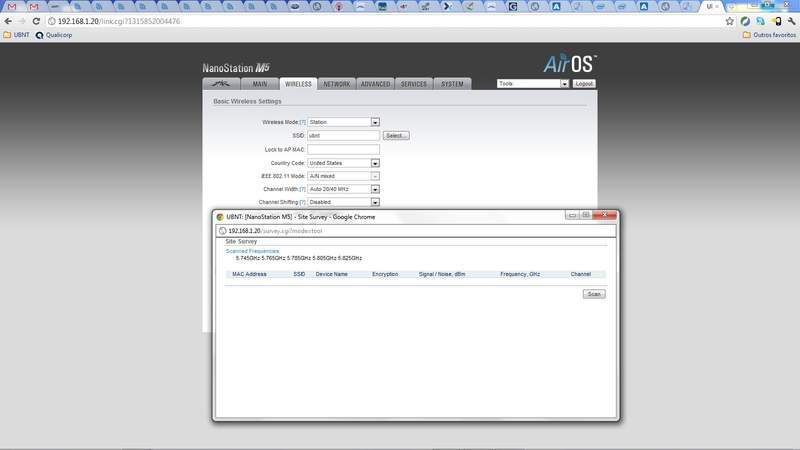Click the SSID column header in Site Survey
This screenshot has height=450, width=800.
(x=299, y=274)
